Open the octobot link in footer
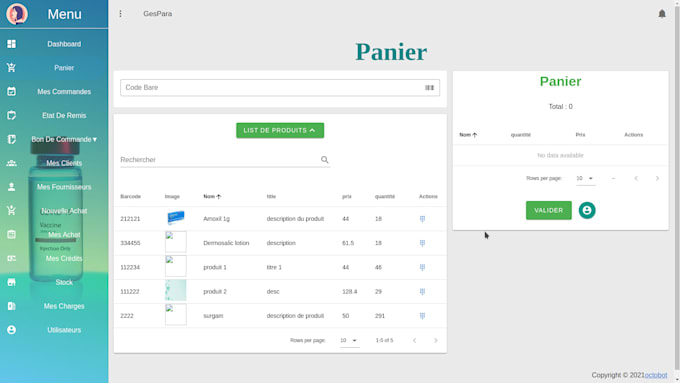Viewport: 680px width, 383px height. [656, 375]
